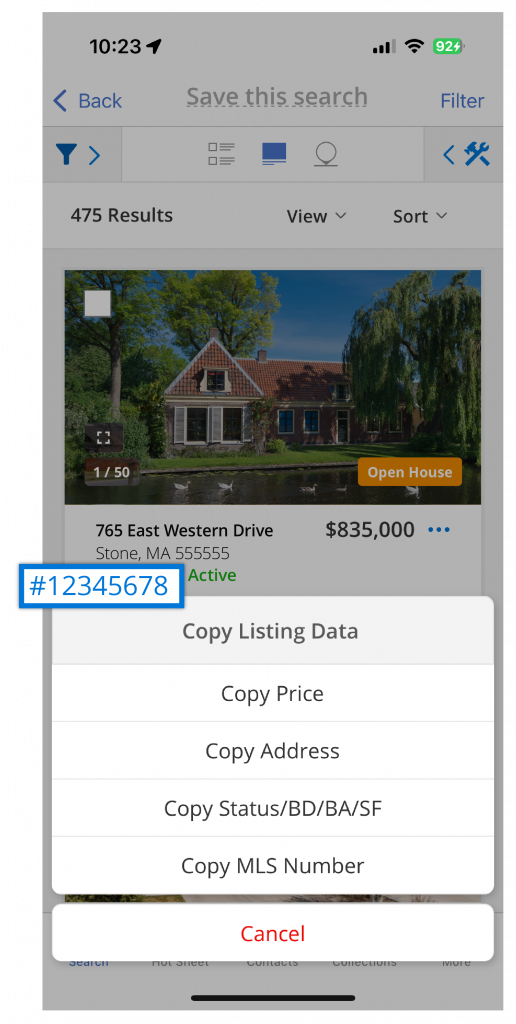516x1024 pixels.
Task: Cancel the Copy Listing Data sheet
Action: tap(272, 933)
